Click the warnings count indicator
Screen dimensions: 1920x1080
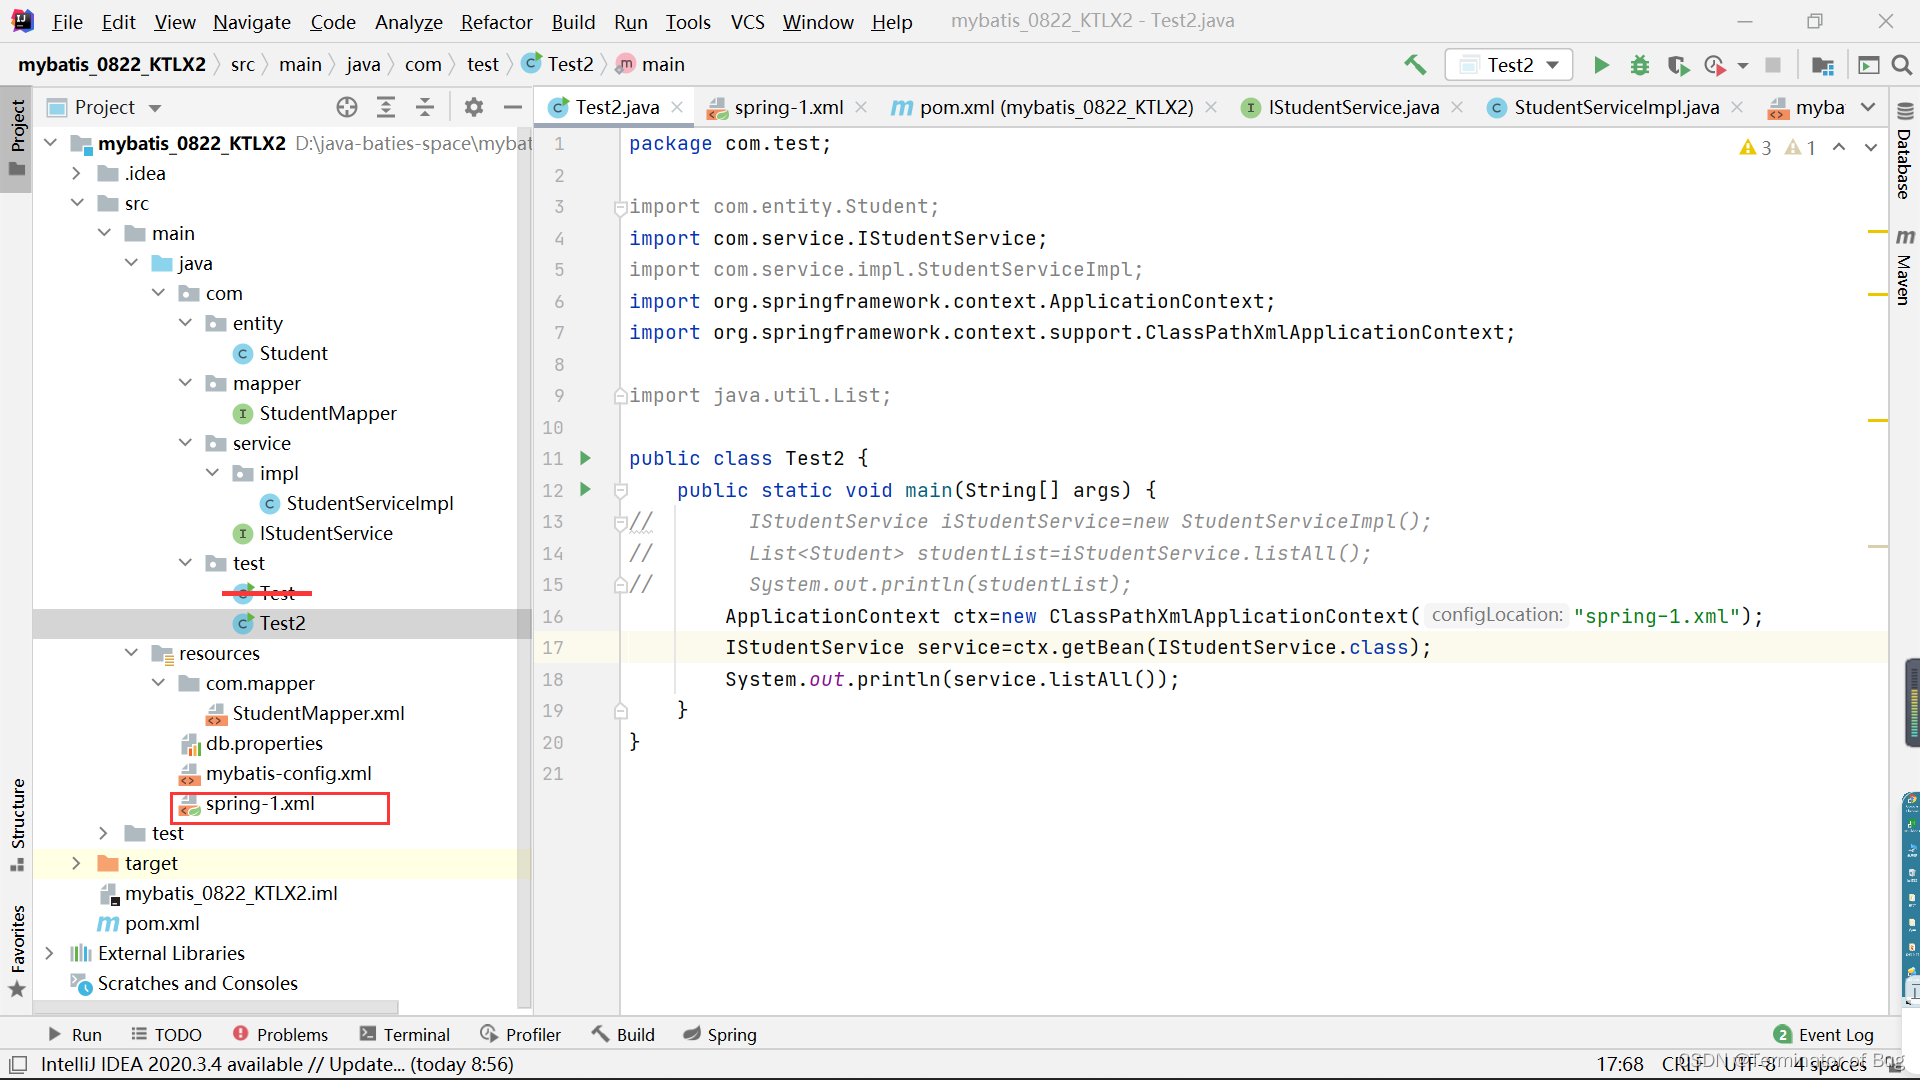(1777, 147)
